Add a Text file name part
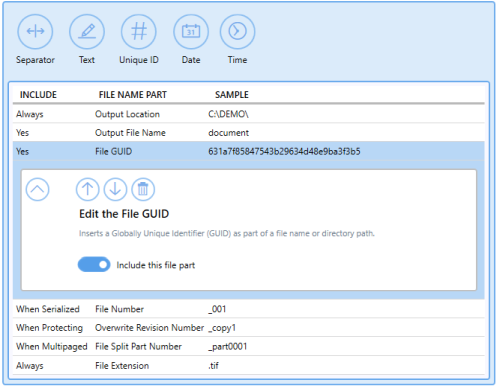 pyautogui.click(x=87, y=32)
